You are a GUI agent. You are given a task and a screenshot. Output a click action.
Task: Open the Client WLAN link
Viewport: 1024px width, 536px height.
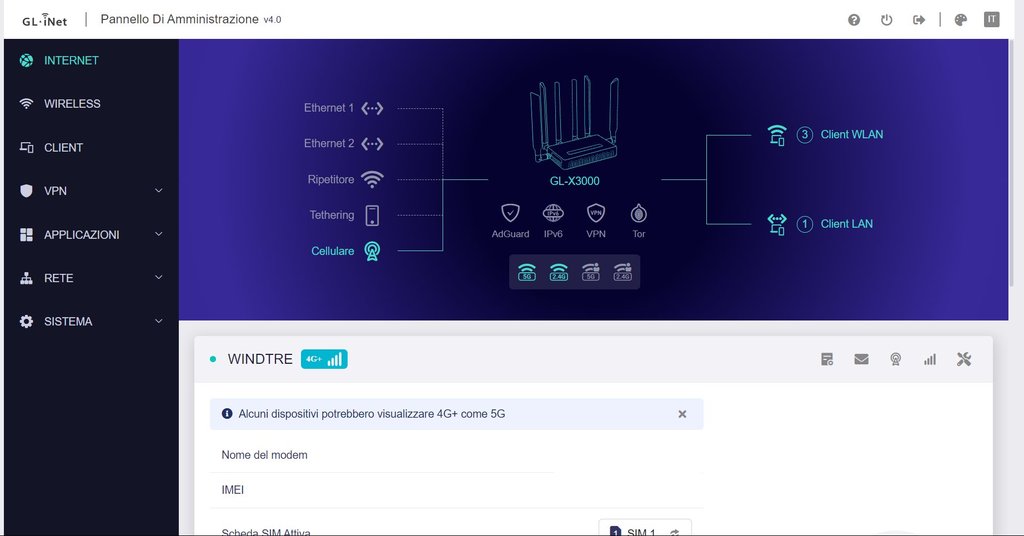click(852, 134)
